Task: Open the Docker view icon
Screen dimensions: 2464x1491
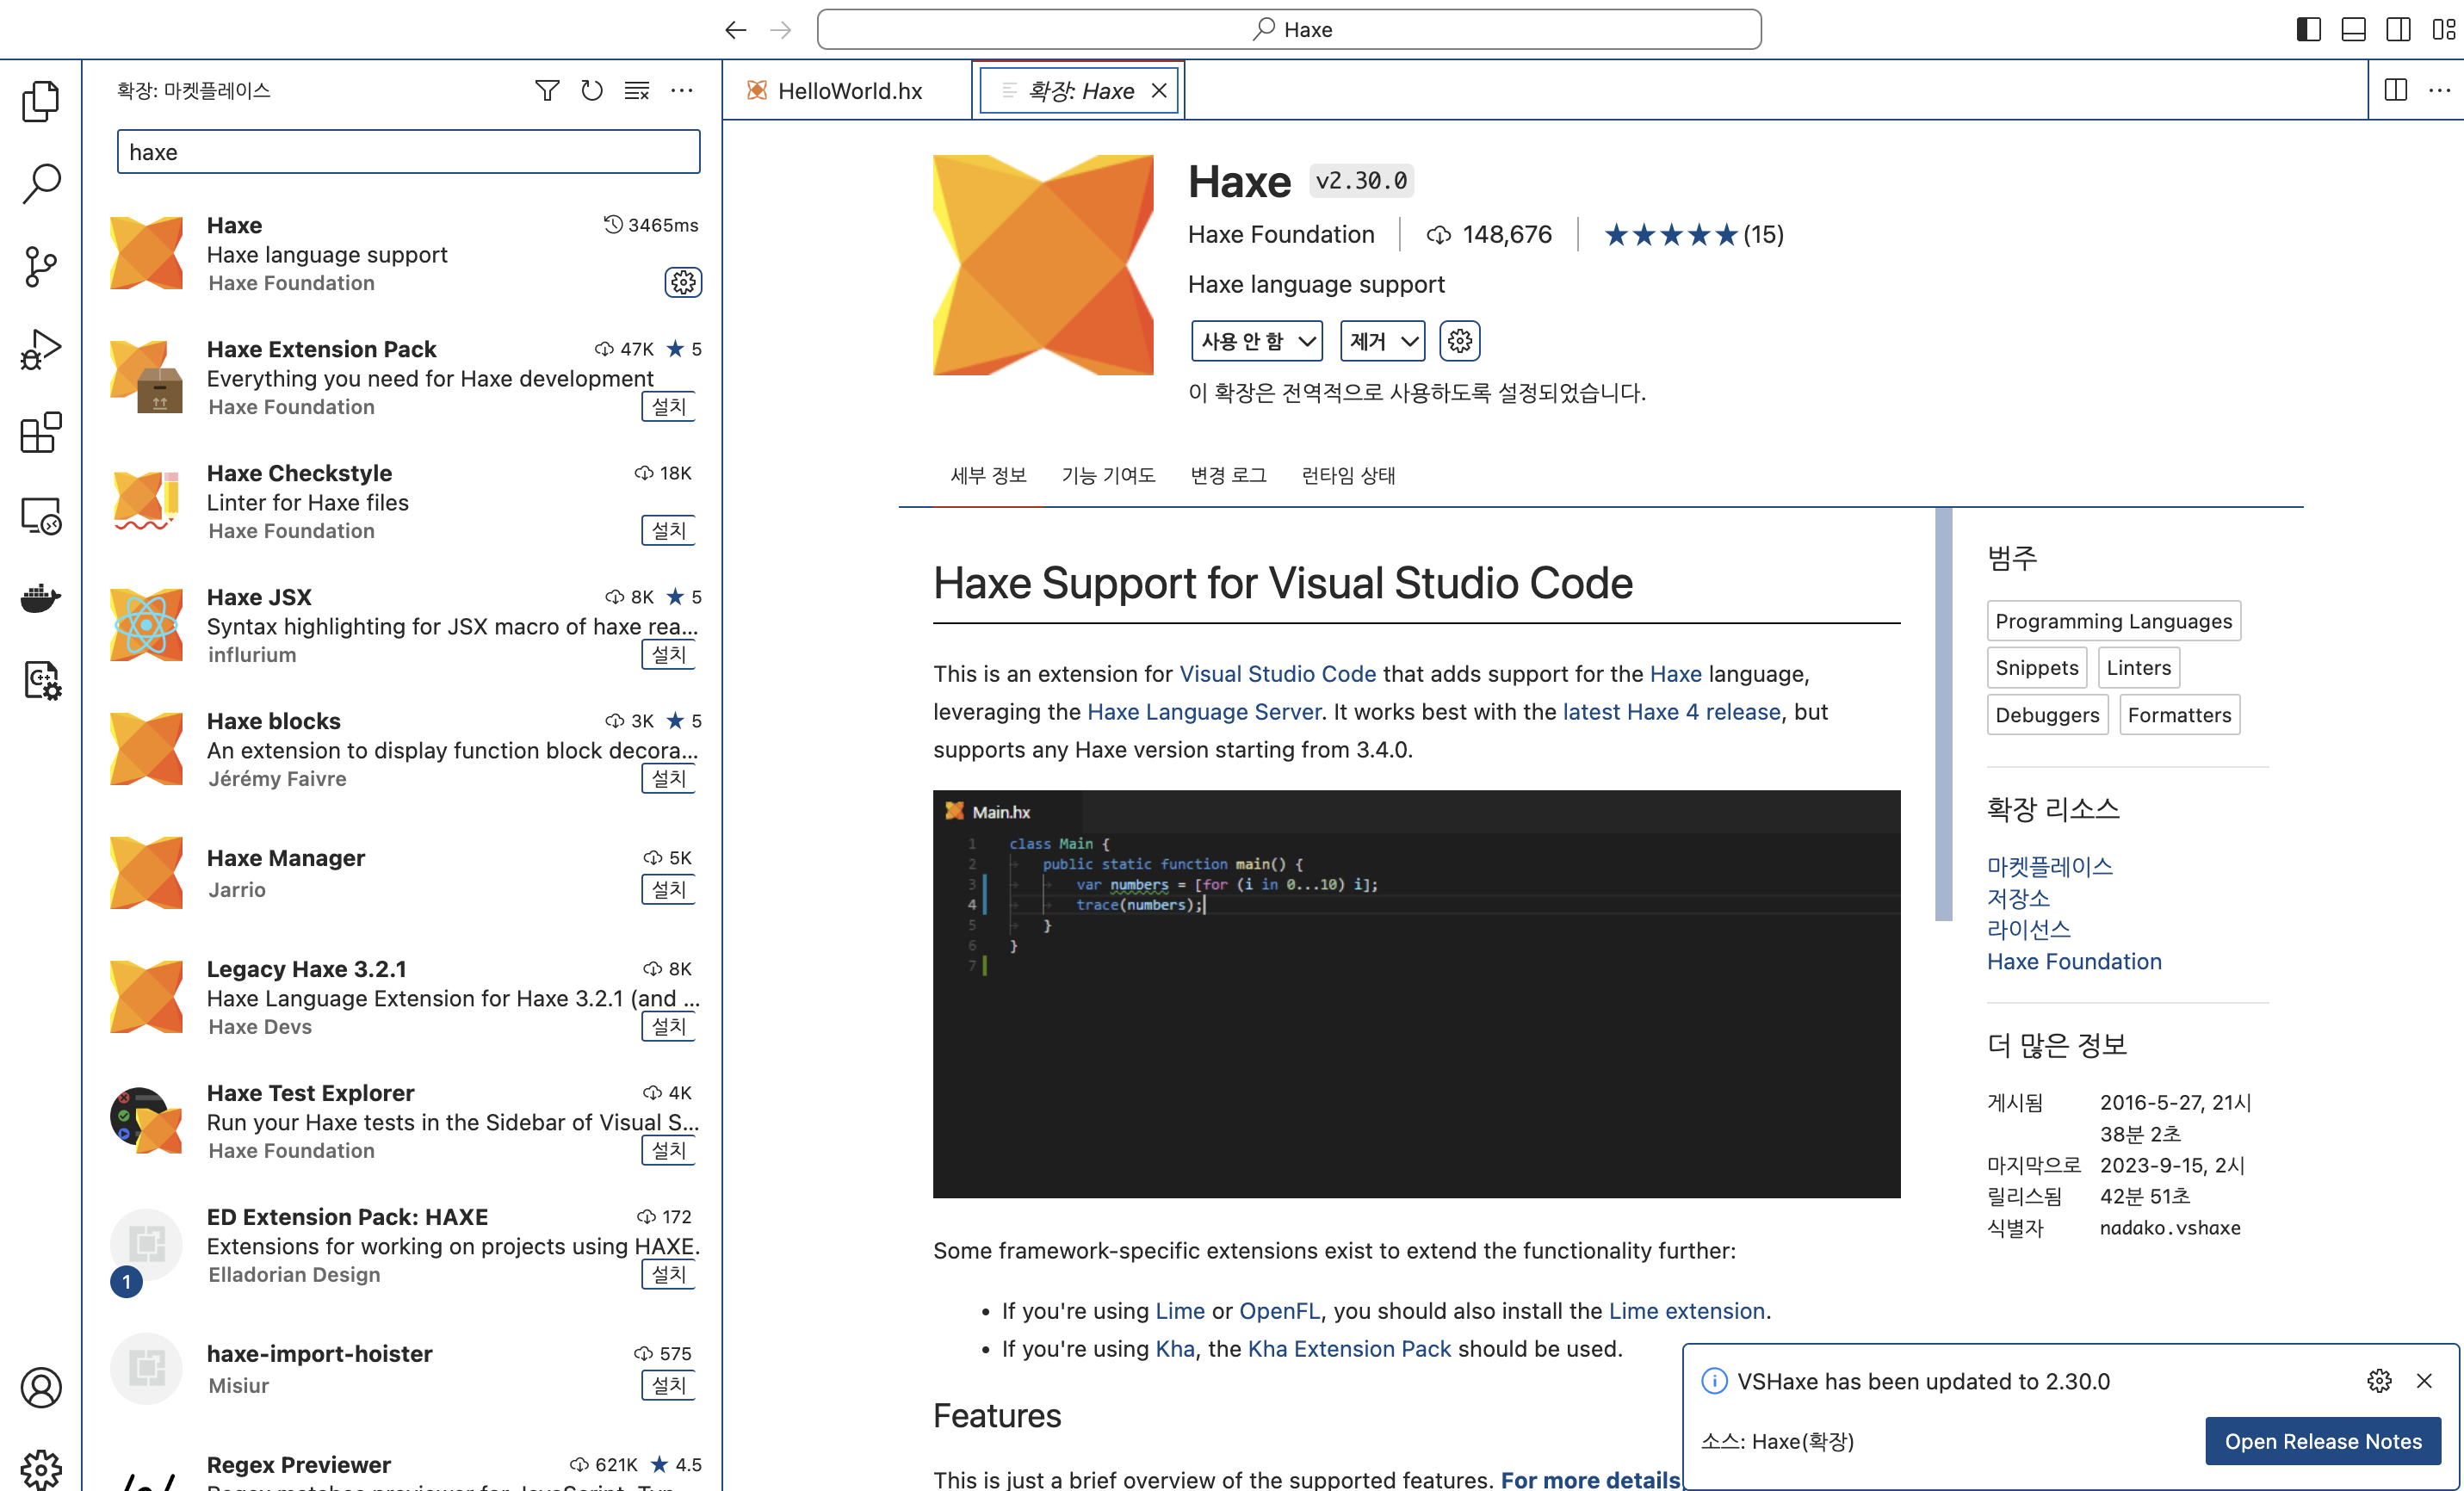Action: pos(40,598)
